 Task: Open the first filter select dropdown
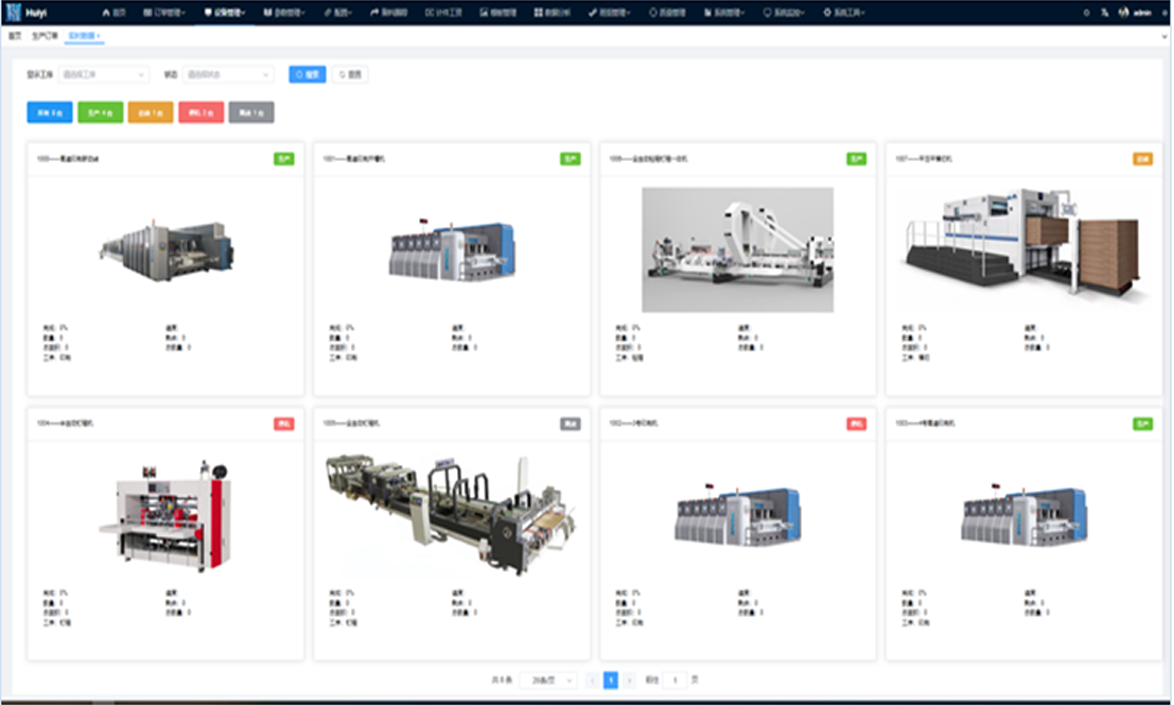[104, 74]
